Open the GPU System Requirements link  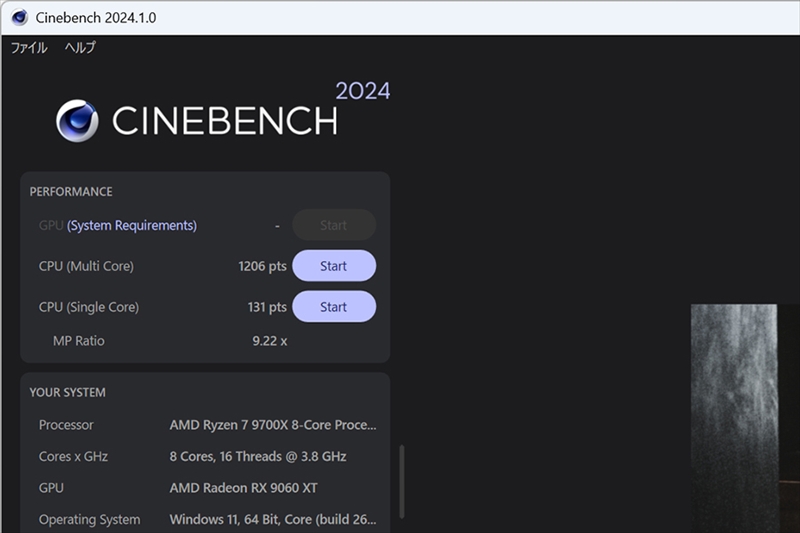[132, 225]
